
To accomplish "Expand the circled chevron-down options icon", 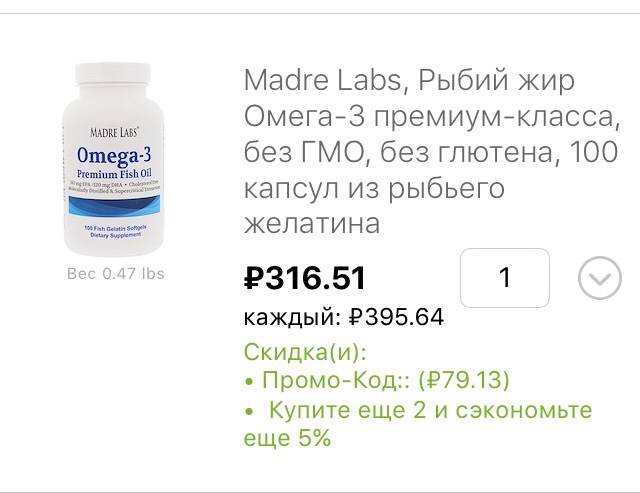I will click(600, 278).
